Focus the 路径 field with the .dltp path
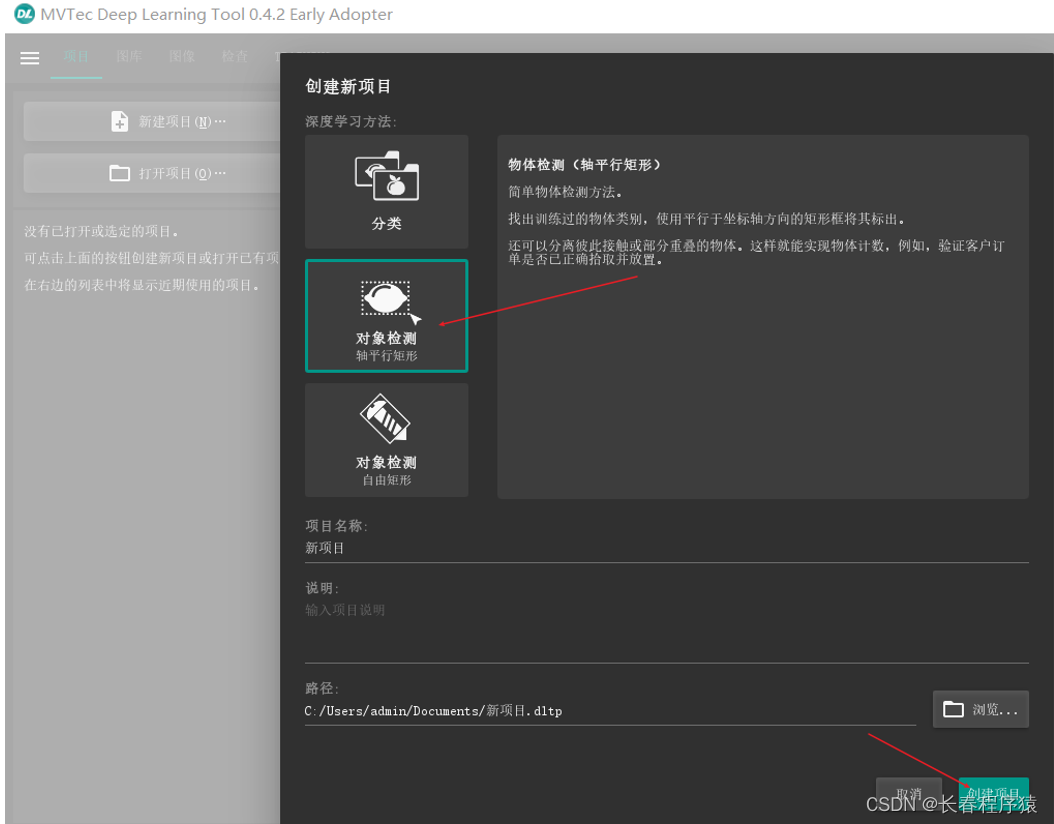 610,711
